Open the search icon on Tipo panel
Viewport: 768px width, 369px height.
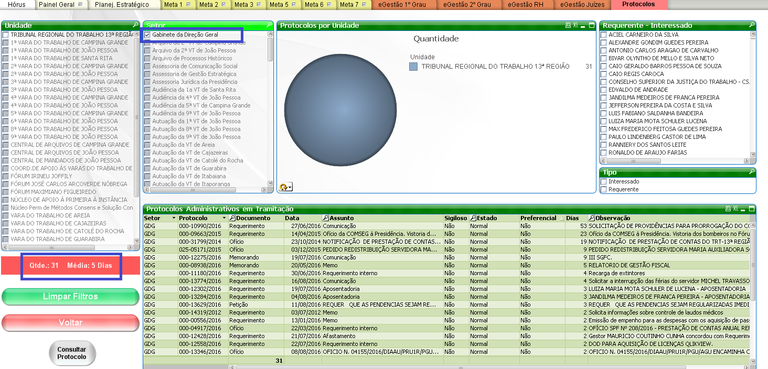[x=751, y=172]
